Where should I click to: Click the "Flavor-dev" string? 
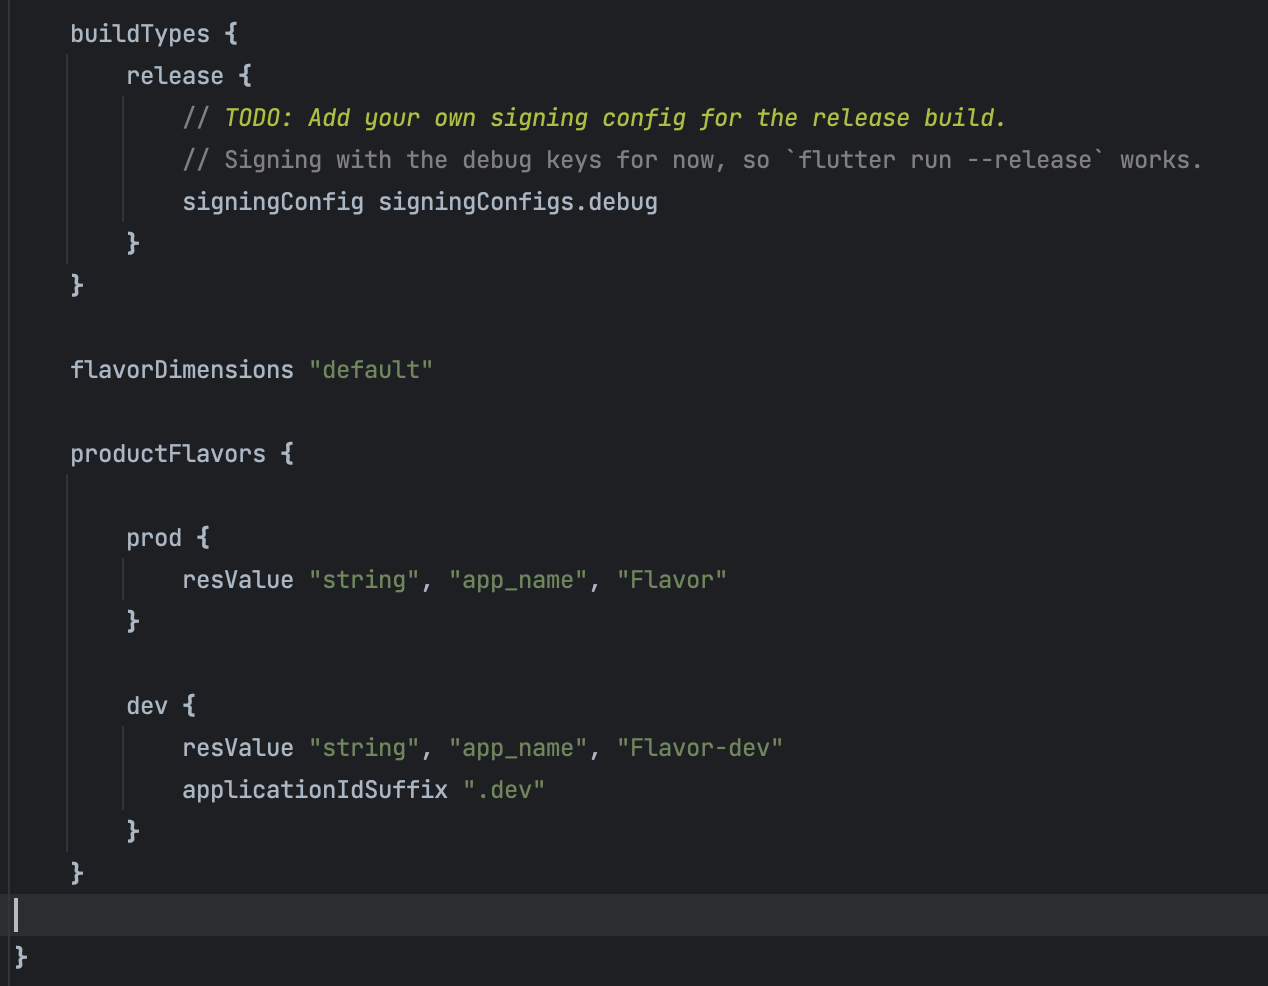700,748
